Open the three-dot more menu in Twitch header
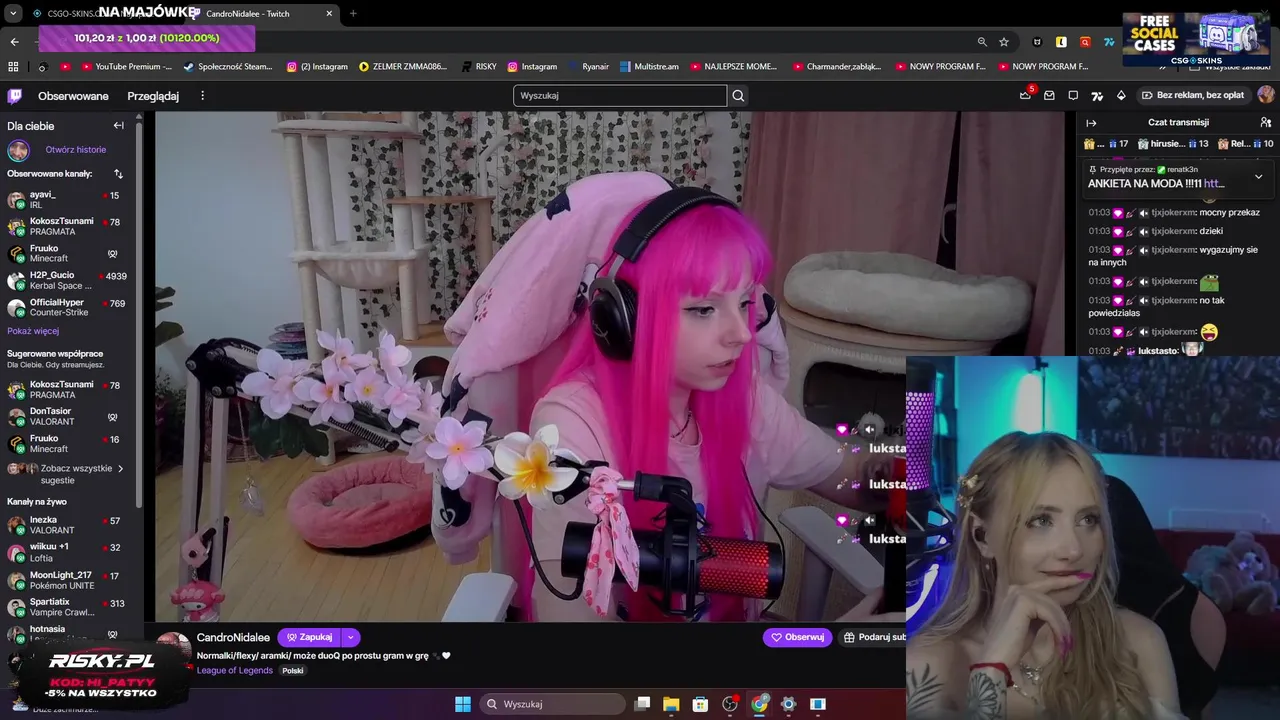This screenshot has height=720, width=1280. tap(202, 96)
